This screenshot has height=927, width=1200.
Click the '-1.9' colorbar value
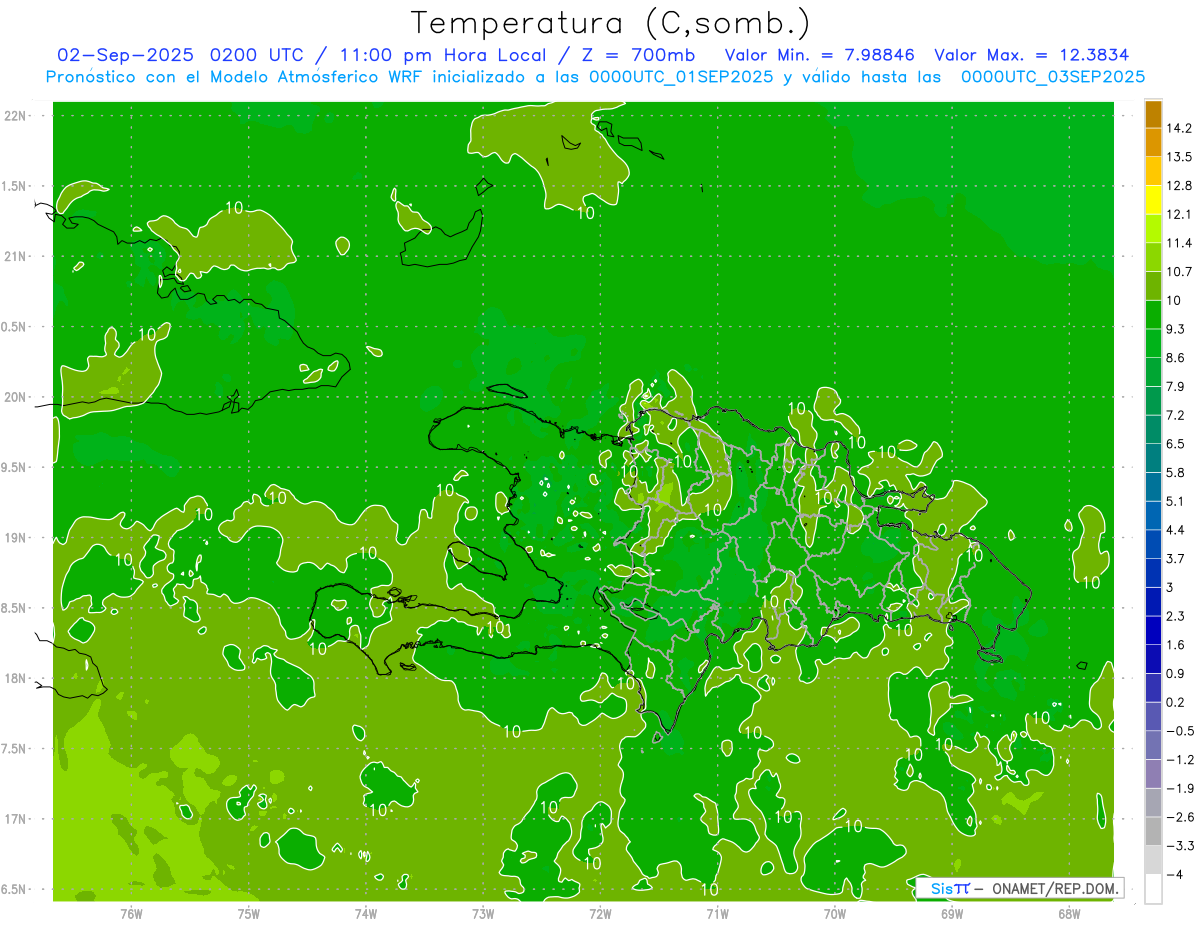1180,788
